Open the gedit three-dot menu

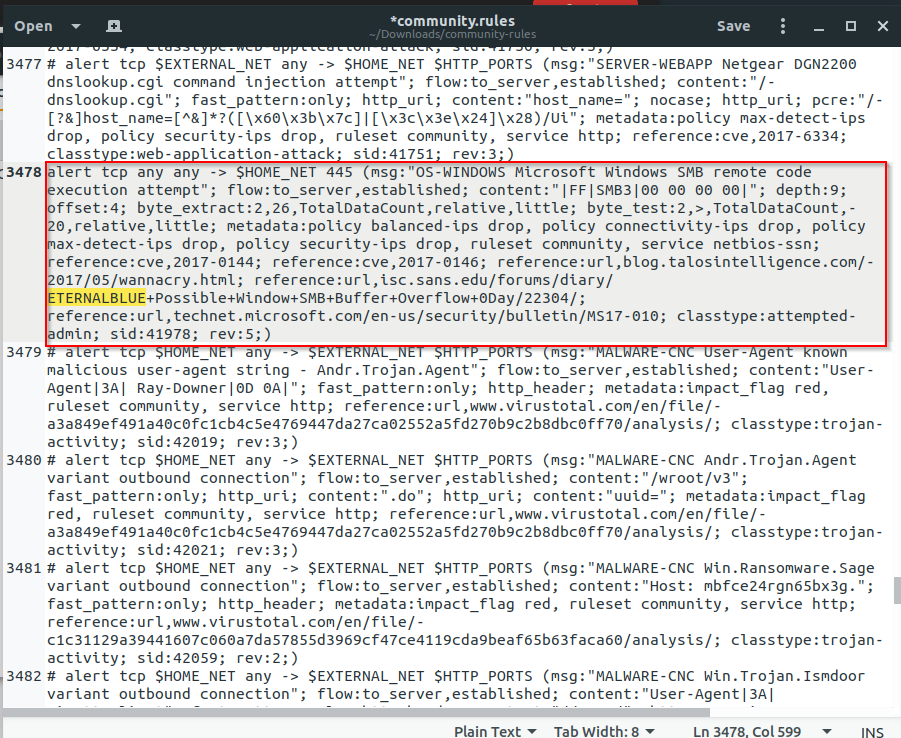783,26
